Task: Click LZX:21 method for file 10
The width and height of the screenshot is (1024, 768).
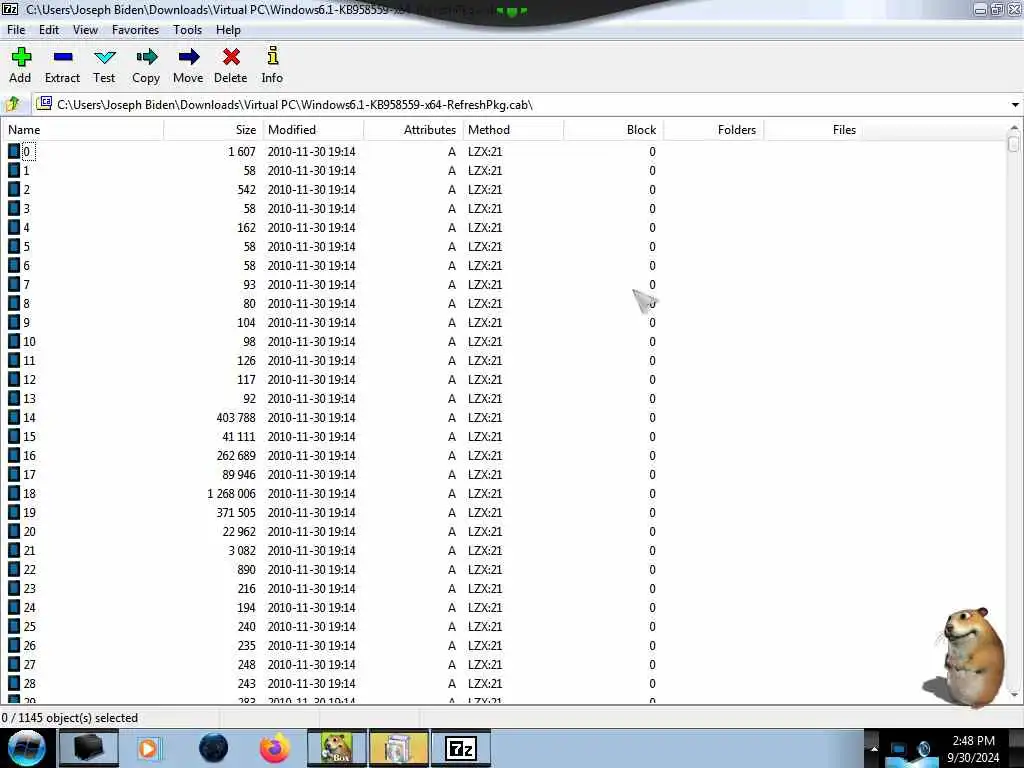Action: [x=485, y=342]
